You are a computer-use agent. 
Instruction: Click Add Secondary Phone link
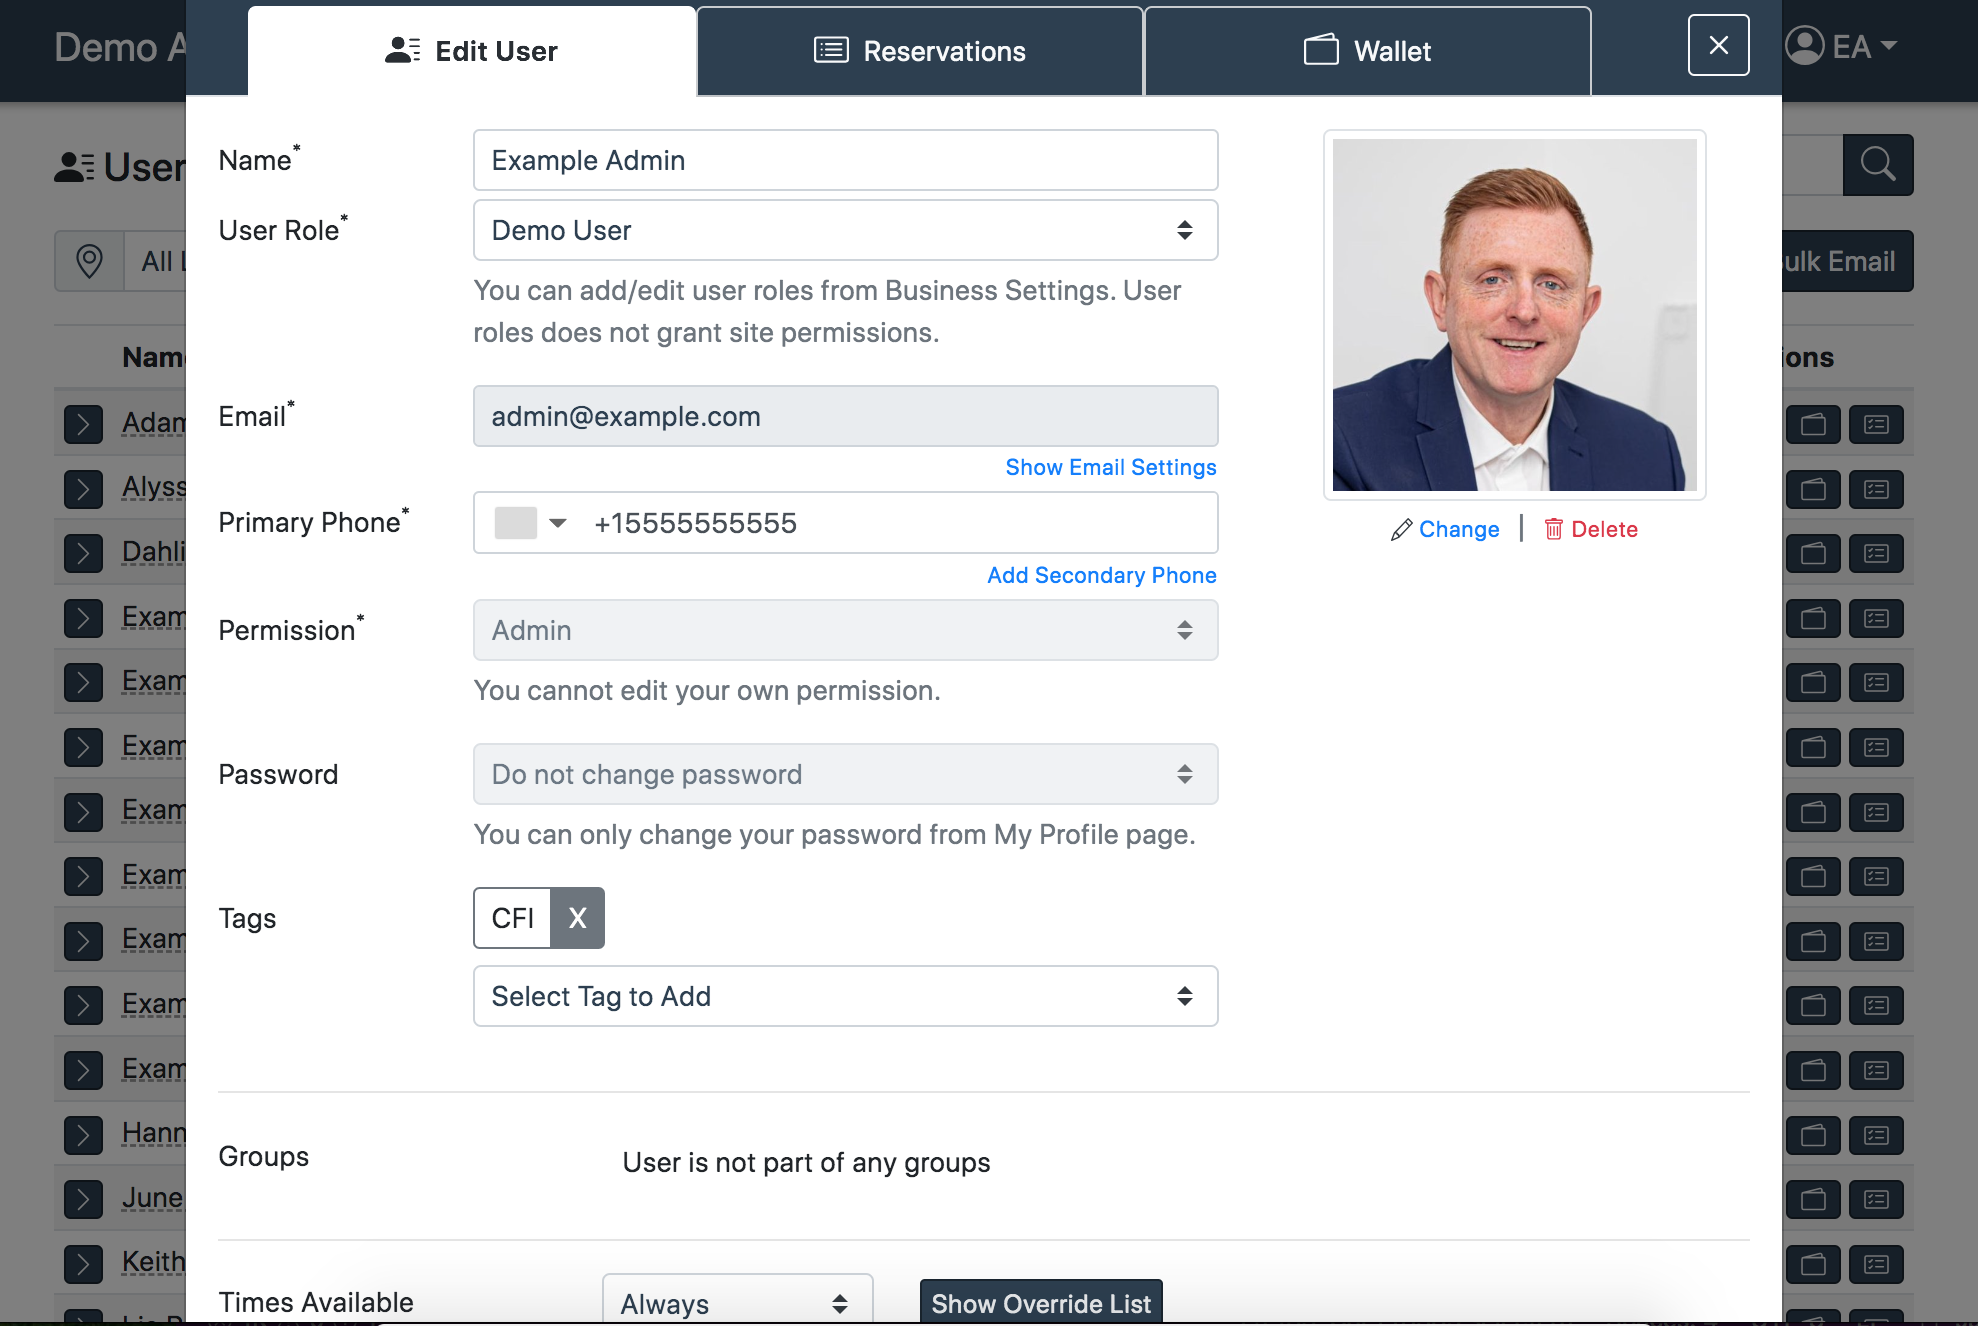tap(1101, 575)
